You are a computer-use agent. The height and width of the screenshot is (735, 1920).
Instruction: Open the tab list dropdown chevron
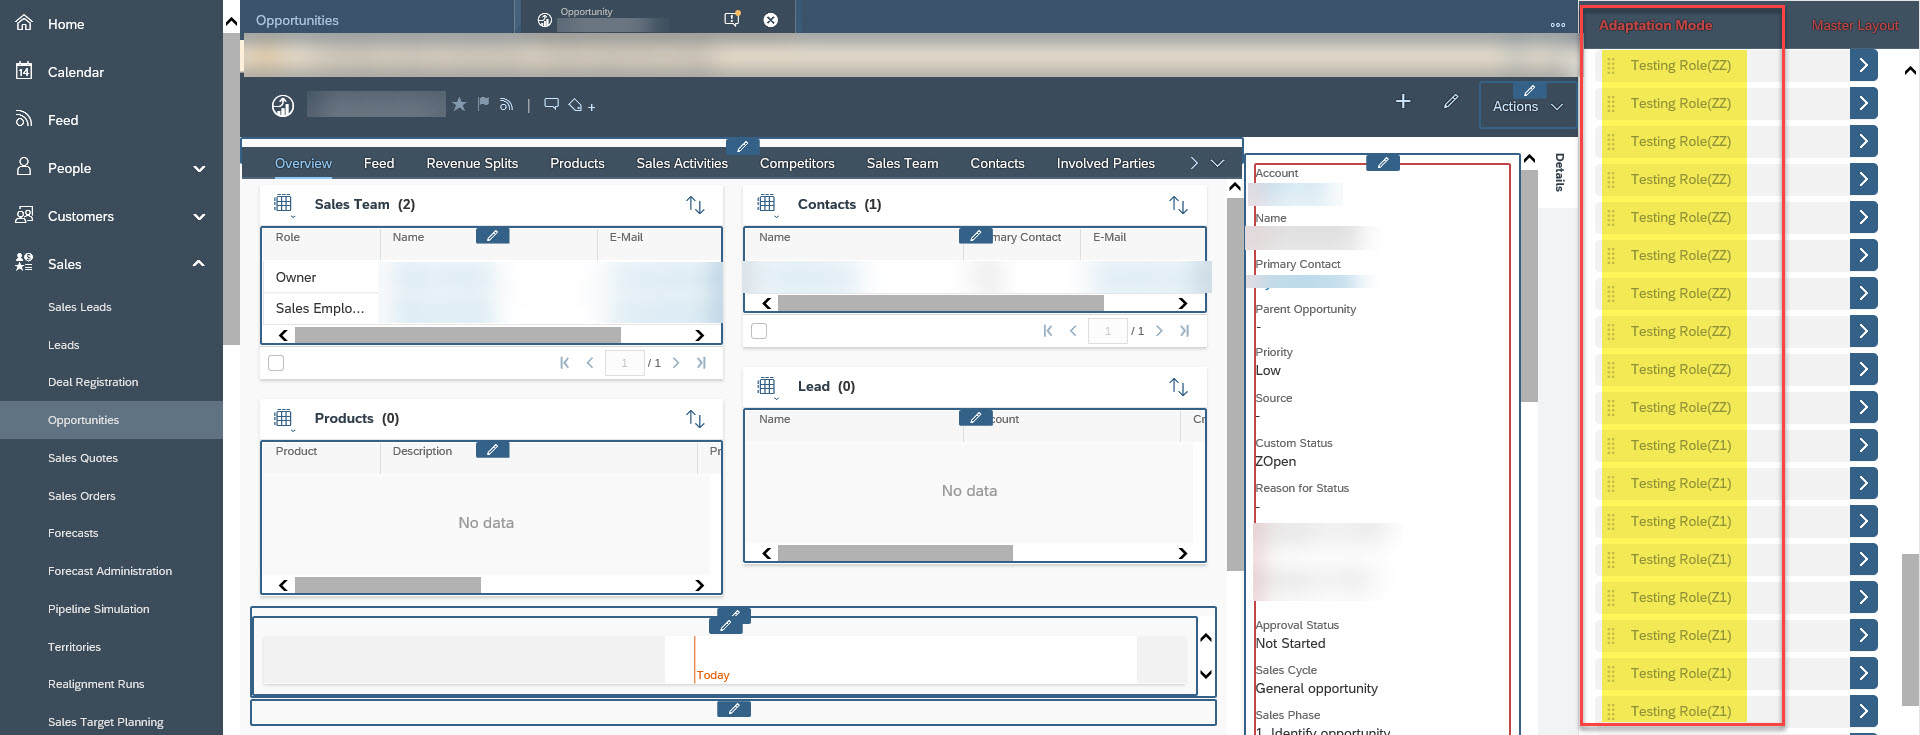[x=1217, y=163]
